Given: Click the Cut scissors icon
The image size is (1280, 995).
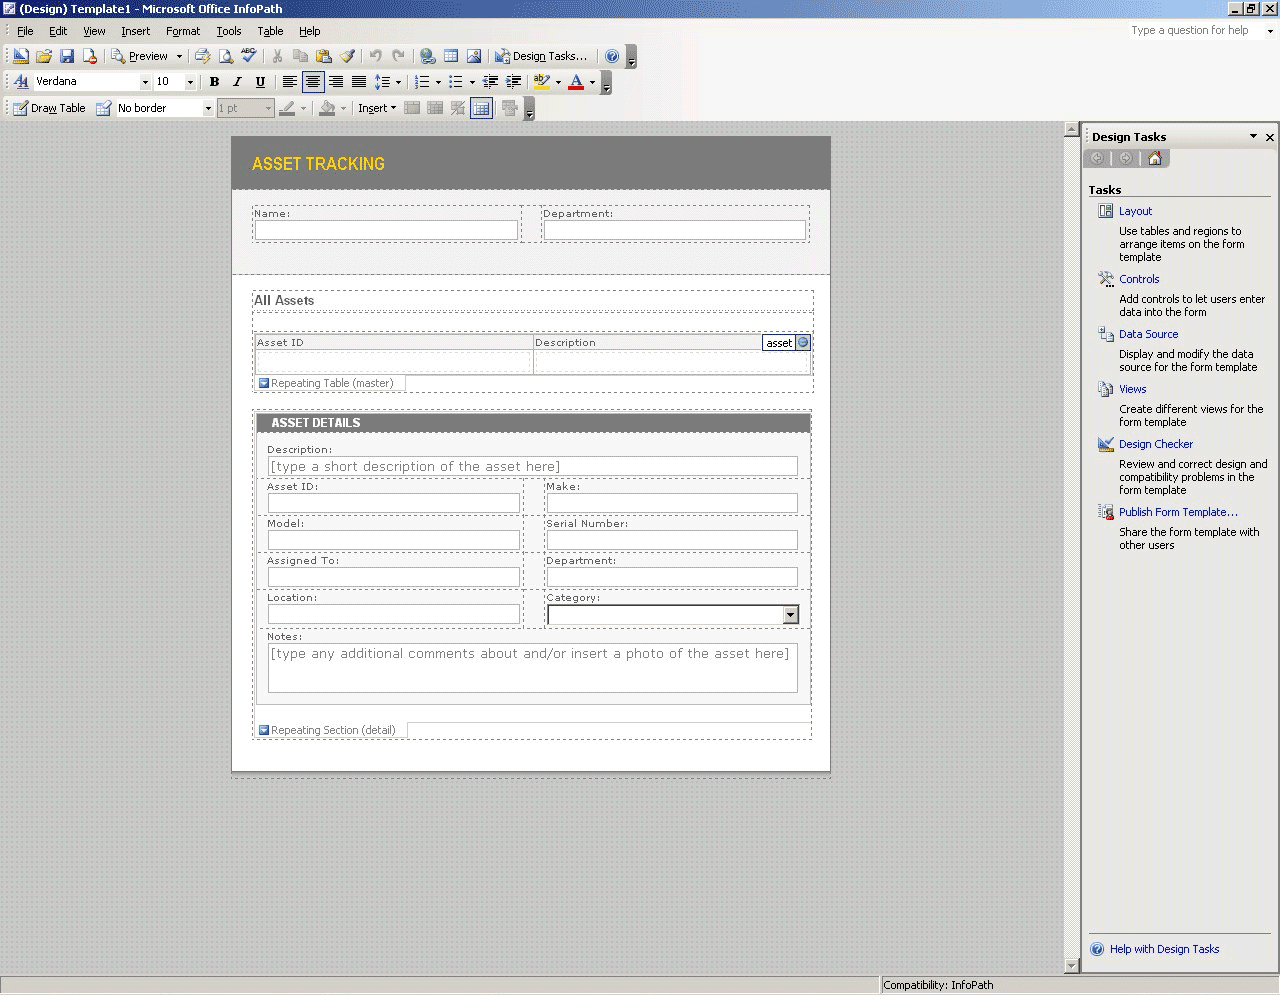Looking at the screenshot, I should pyautogui.click(x=278, y=56).
